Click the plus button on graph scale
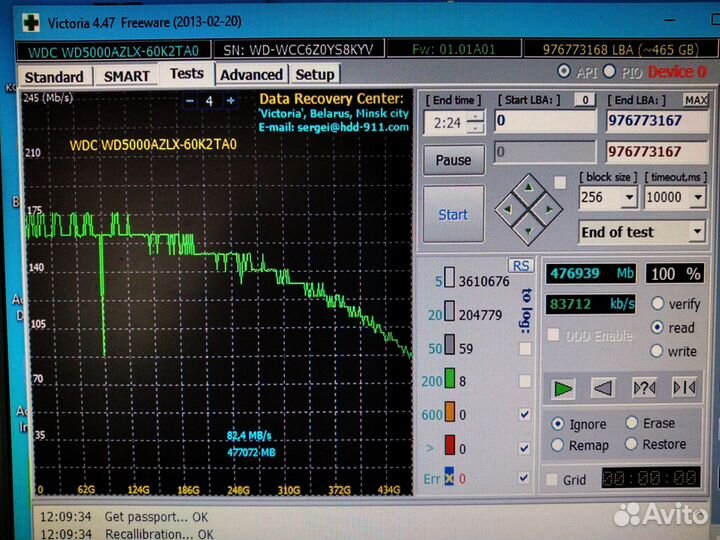 tap(231, 100)
